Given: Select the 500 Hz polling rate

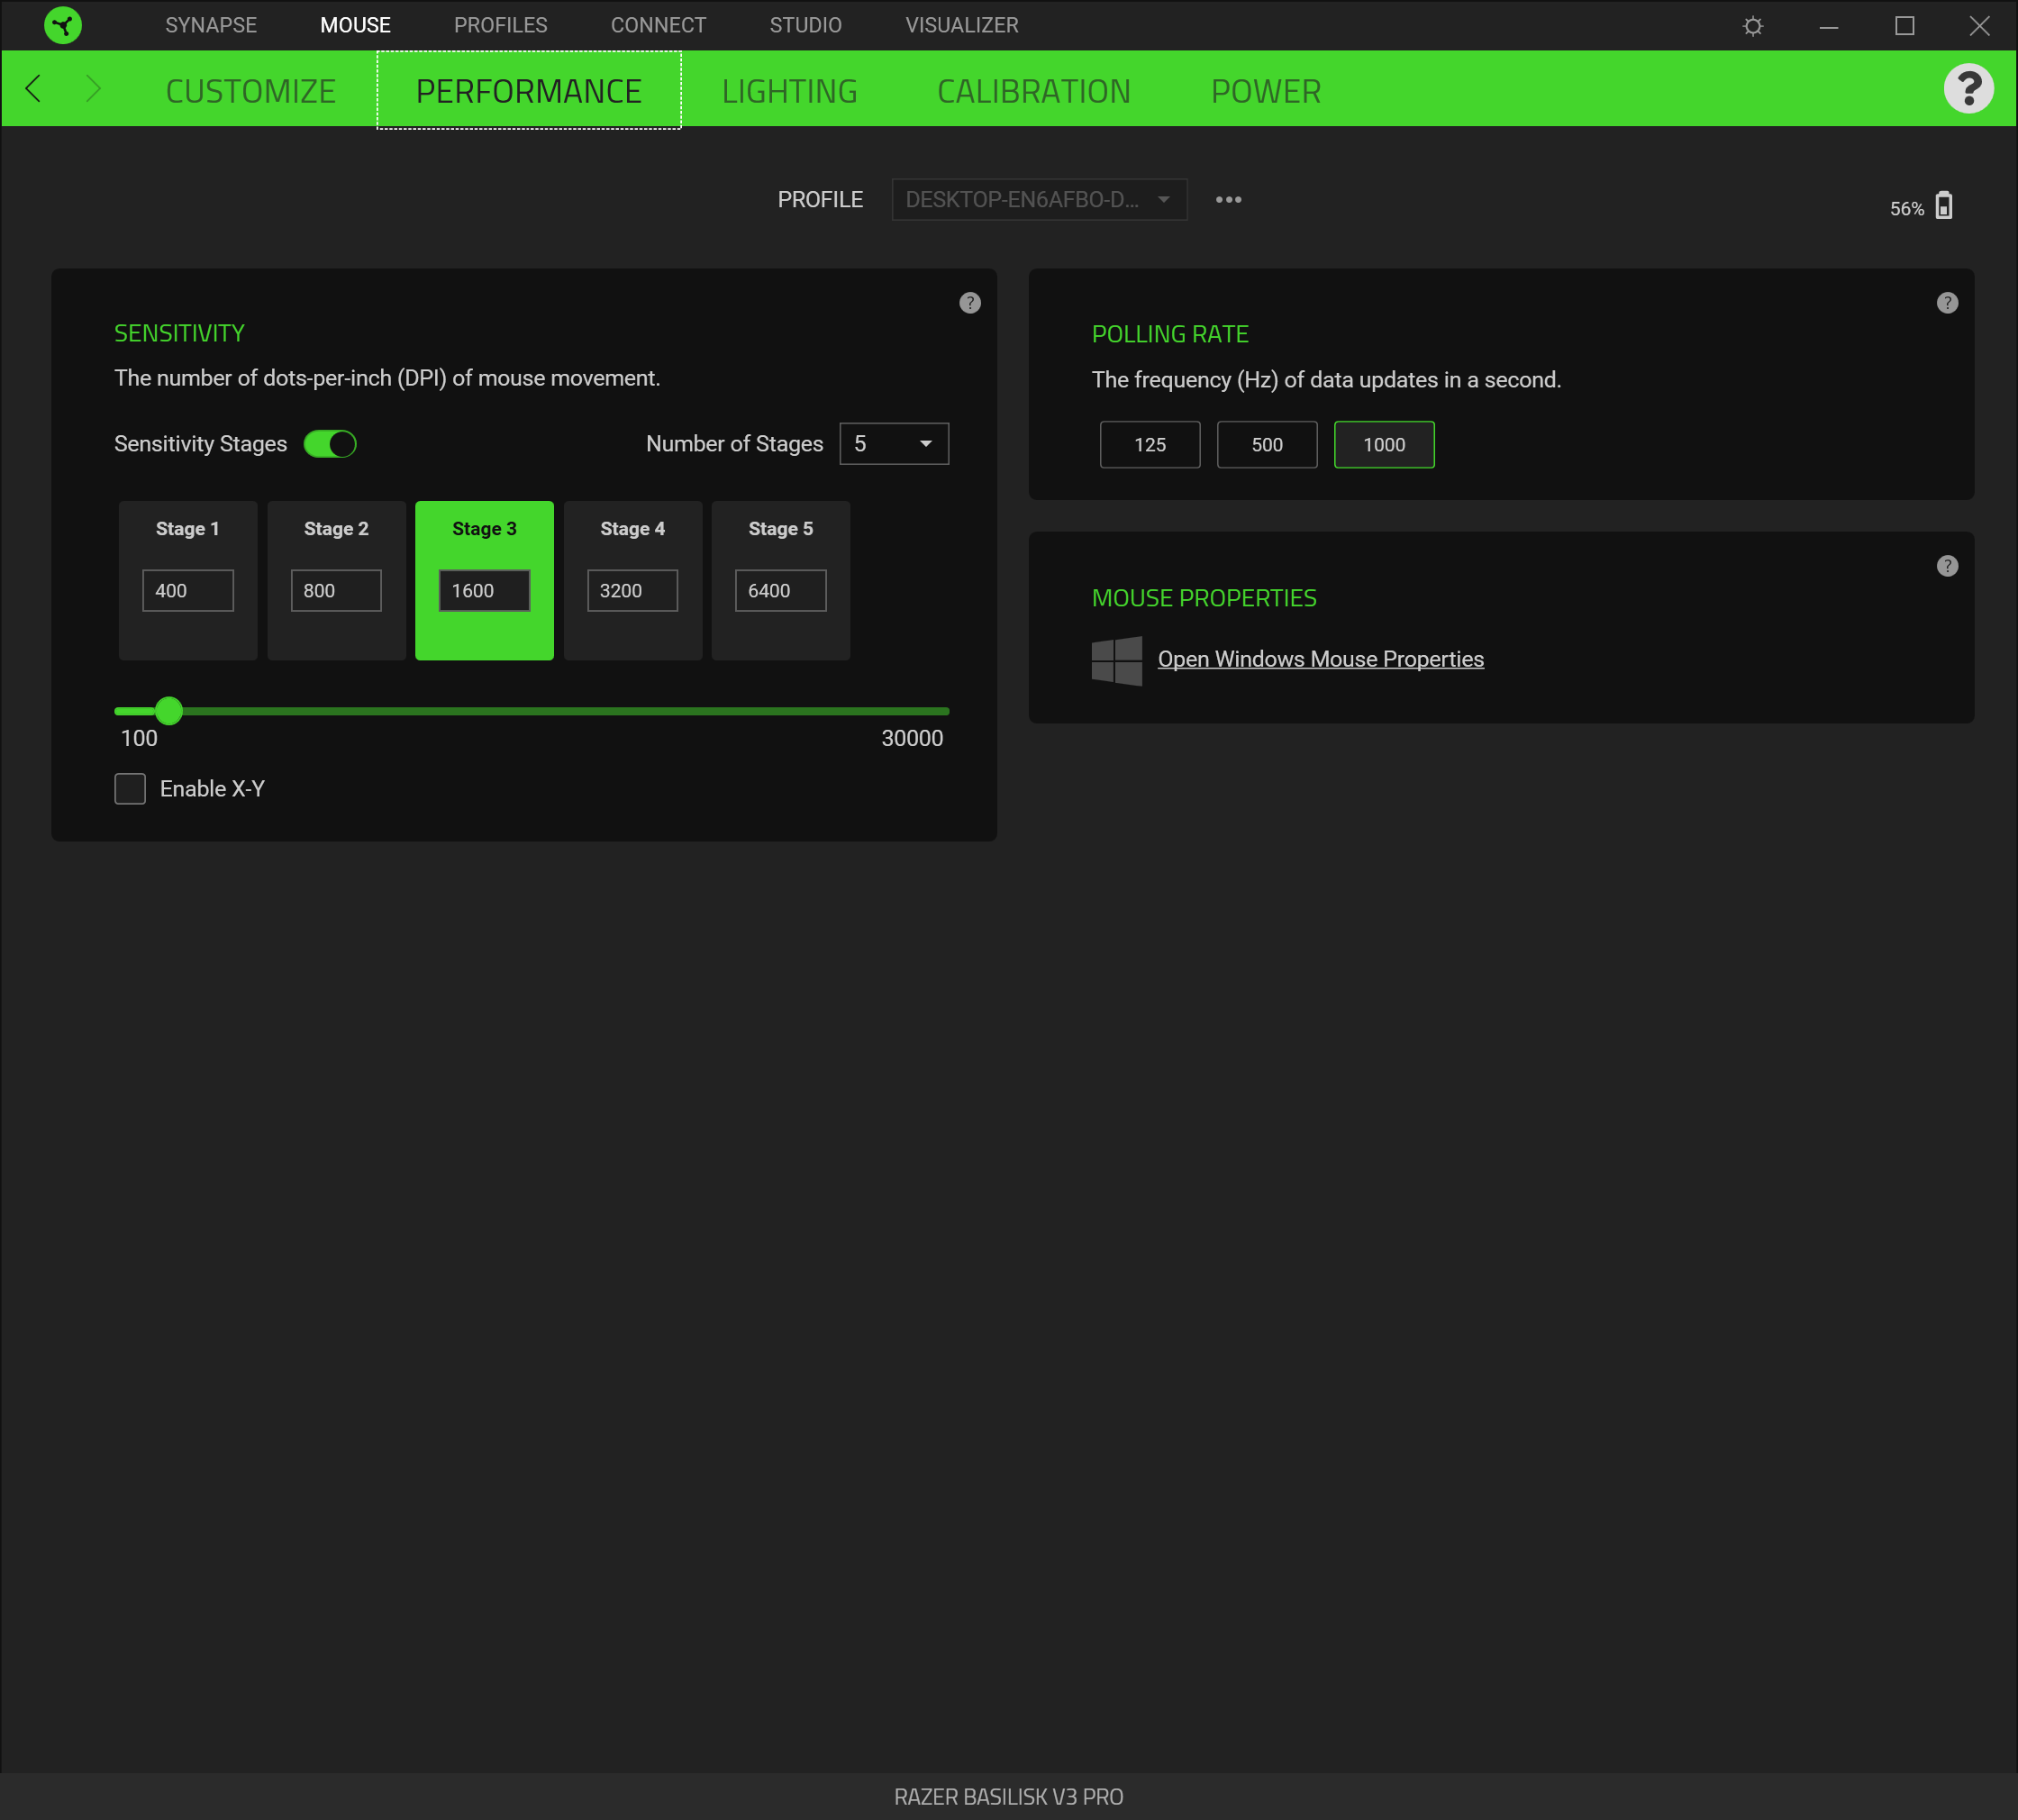Looking at the screenshot, I should coord(1266,445).
